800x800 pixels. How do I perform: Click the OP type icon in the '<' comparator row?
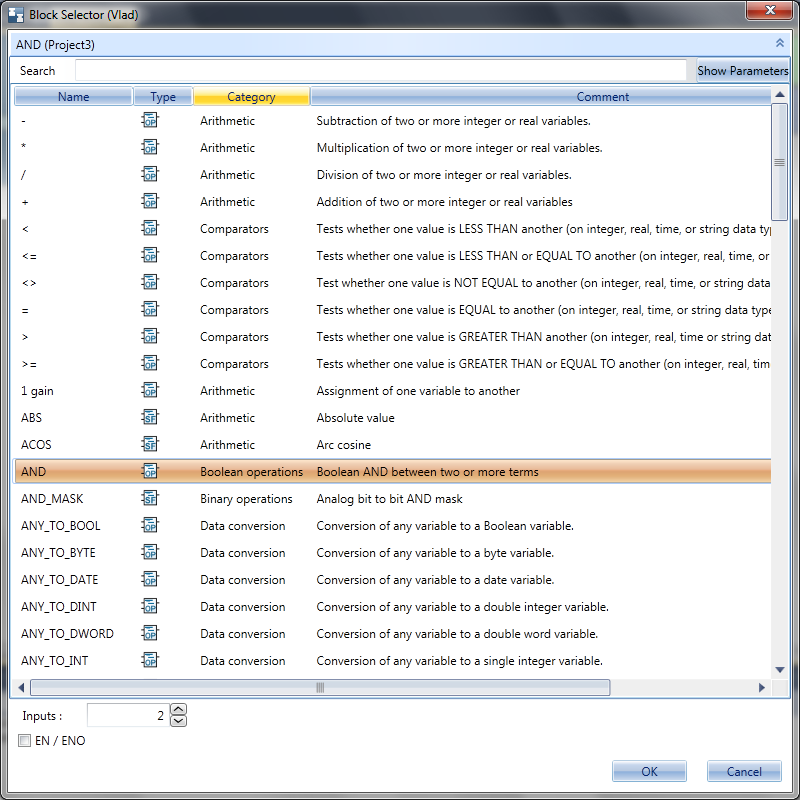pyautogui.click(x=150, y=229)
